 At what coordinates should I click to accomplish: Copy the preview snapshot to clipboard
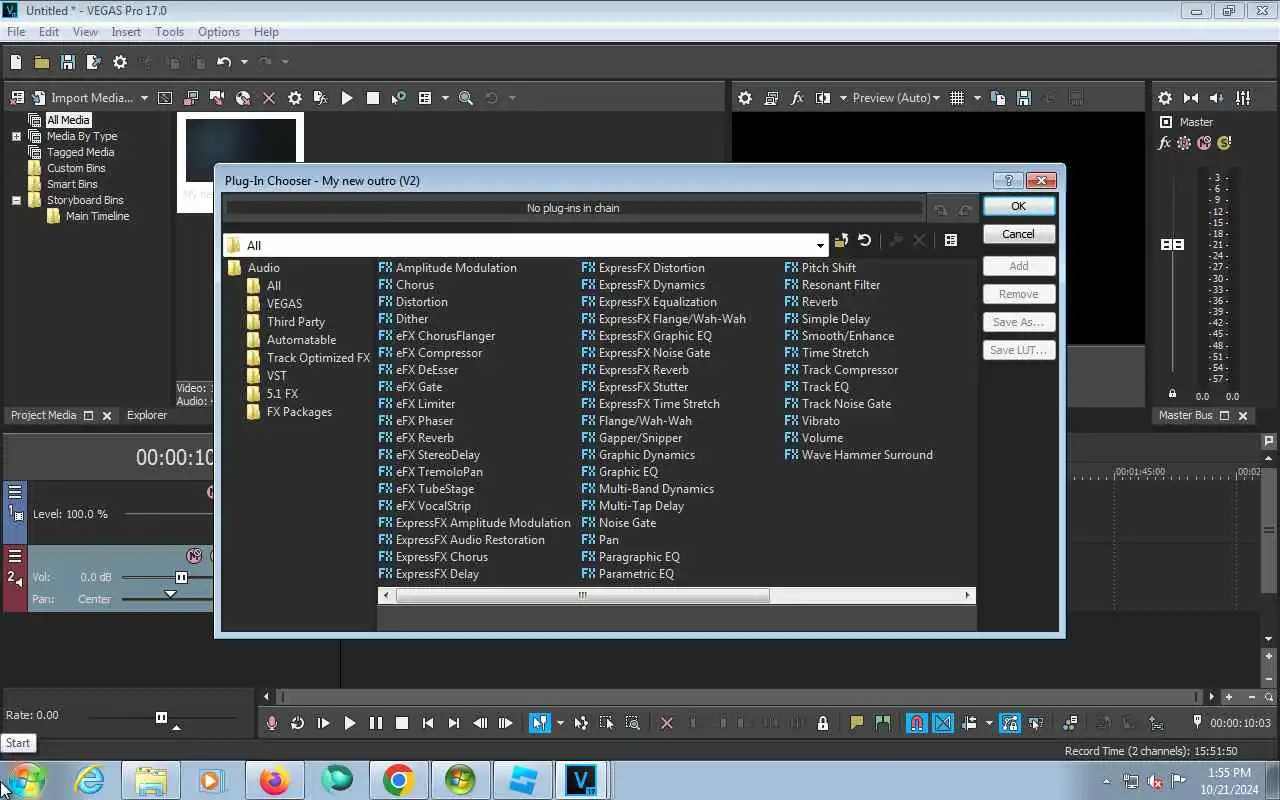tap(997, 98)
